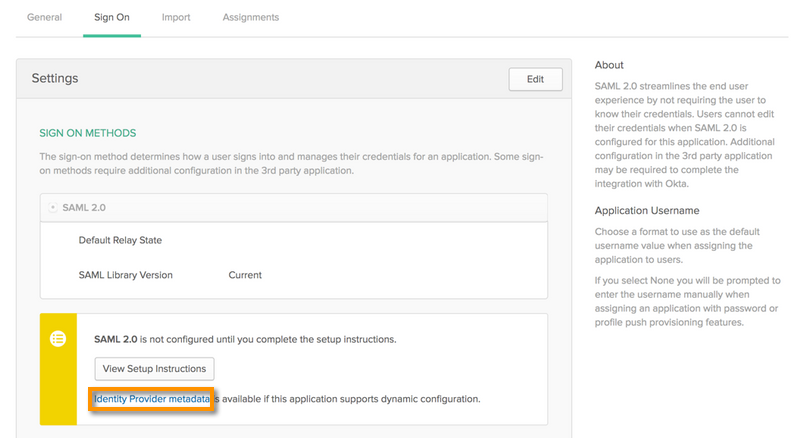This screenshot has height=438, width=800.
Task: Click the SAML 2.0 method label
Action: point(83,208)
